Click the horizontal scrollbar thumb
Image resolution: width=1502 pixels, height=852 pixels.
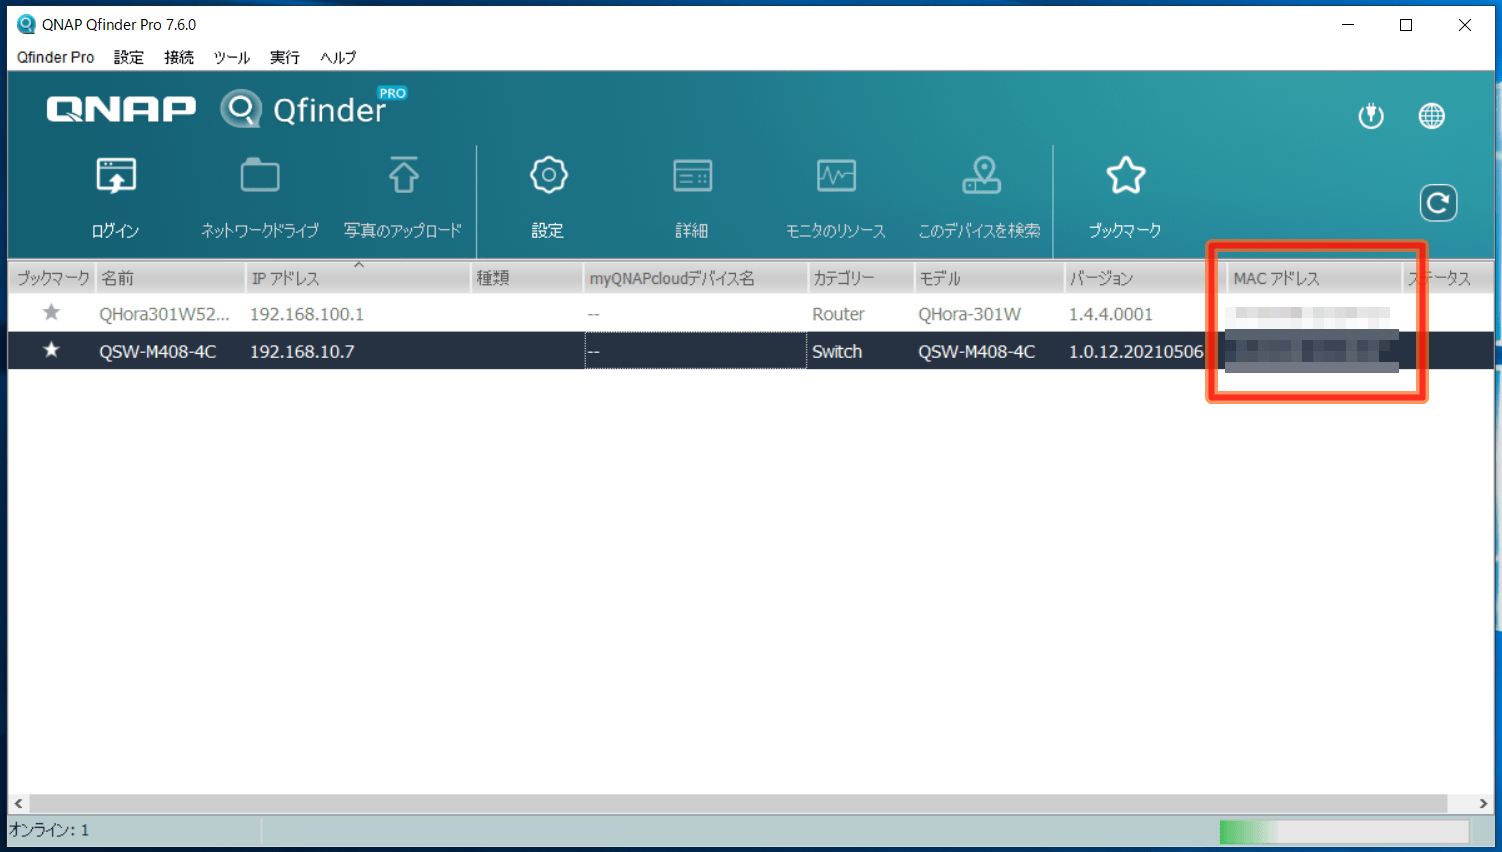(738, 804)
